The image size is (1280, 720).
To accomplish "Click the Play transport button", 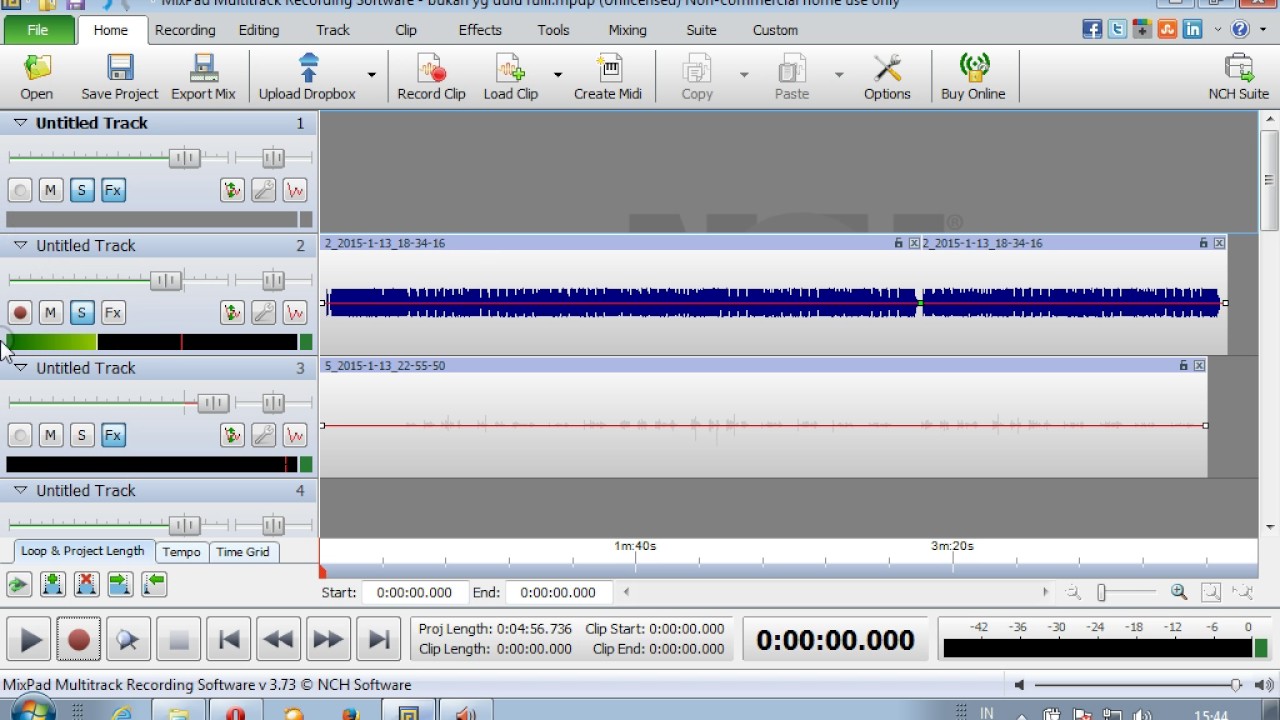I will tap(30, 640).
